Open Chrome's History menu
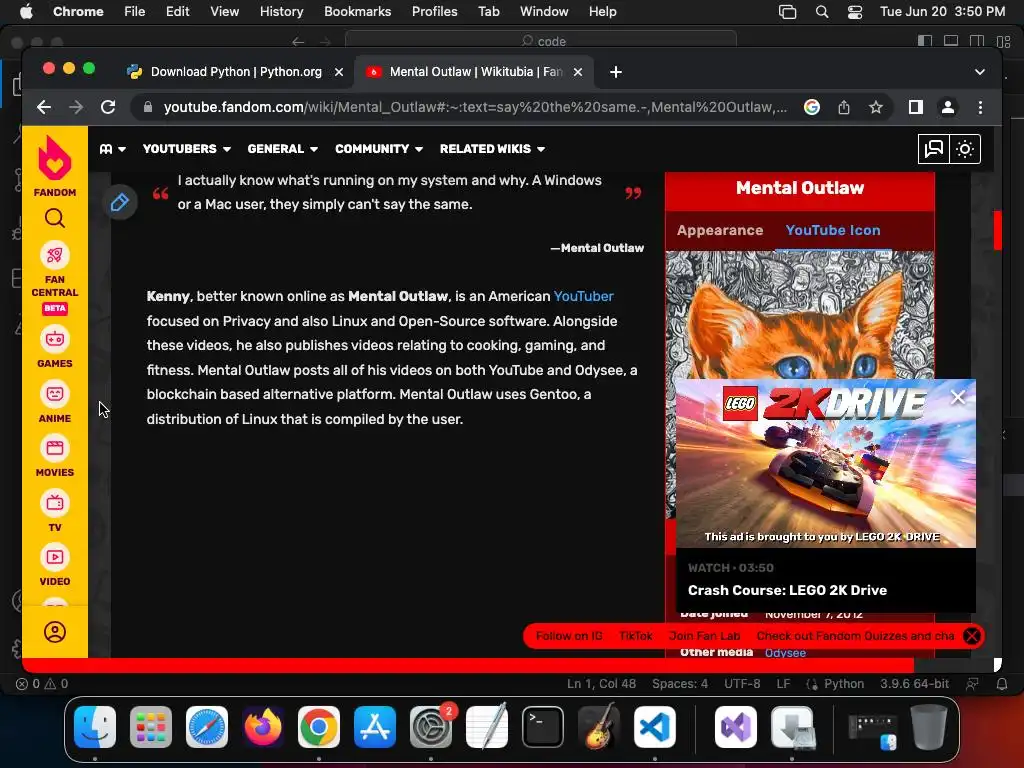Viewport: 1024px width, 768px height. pyautogui.click(x=281, y=12)
